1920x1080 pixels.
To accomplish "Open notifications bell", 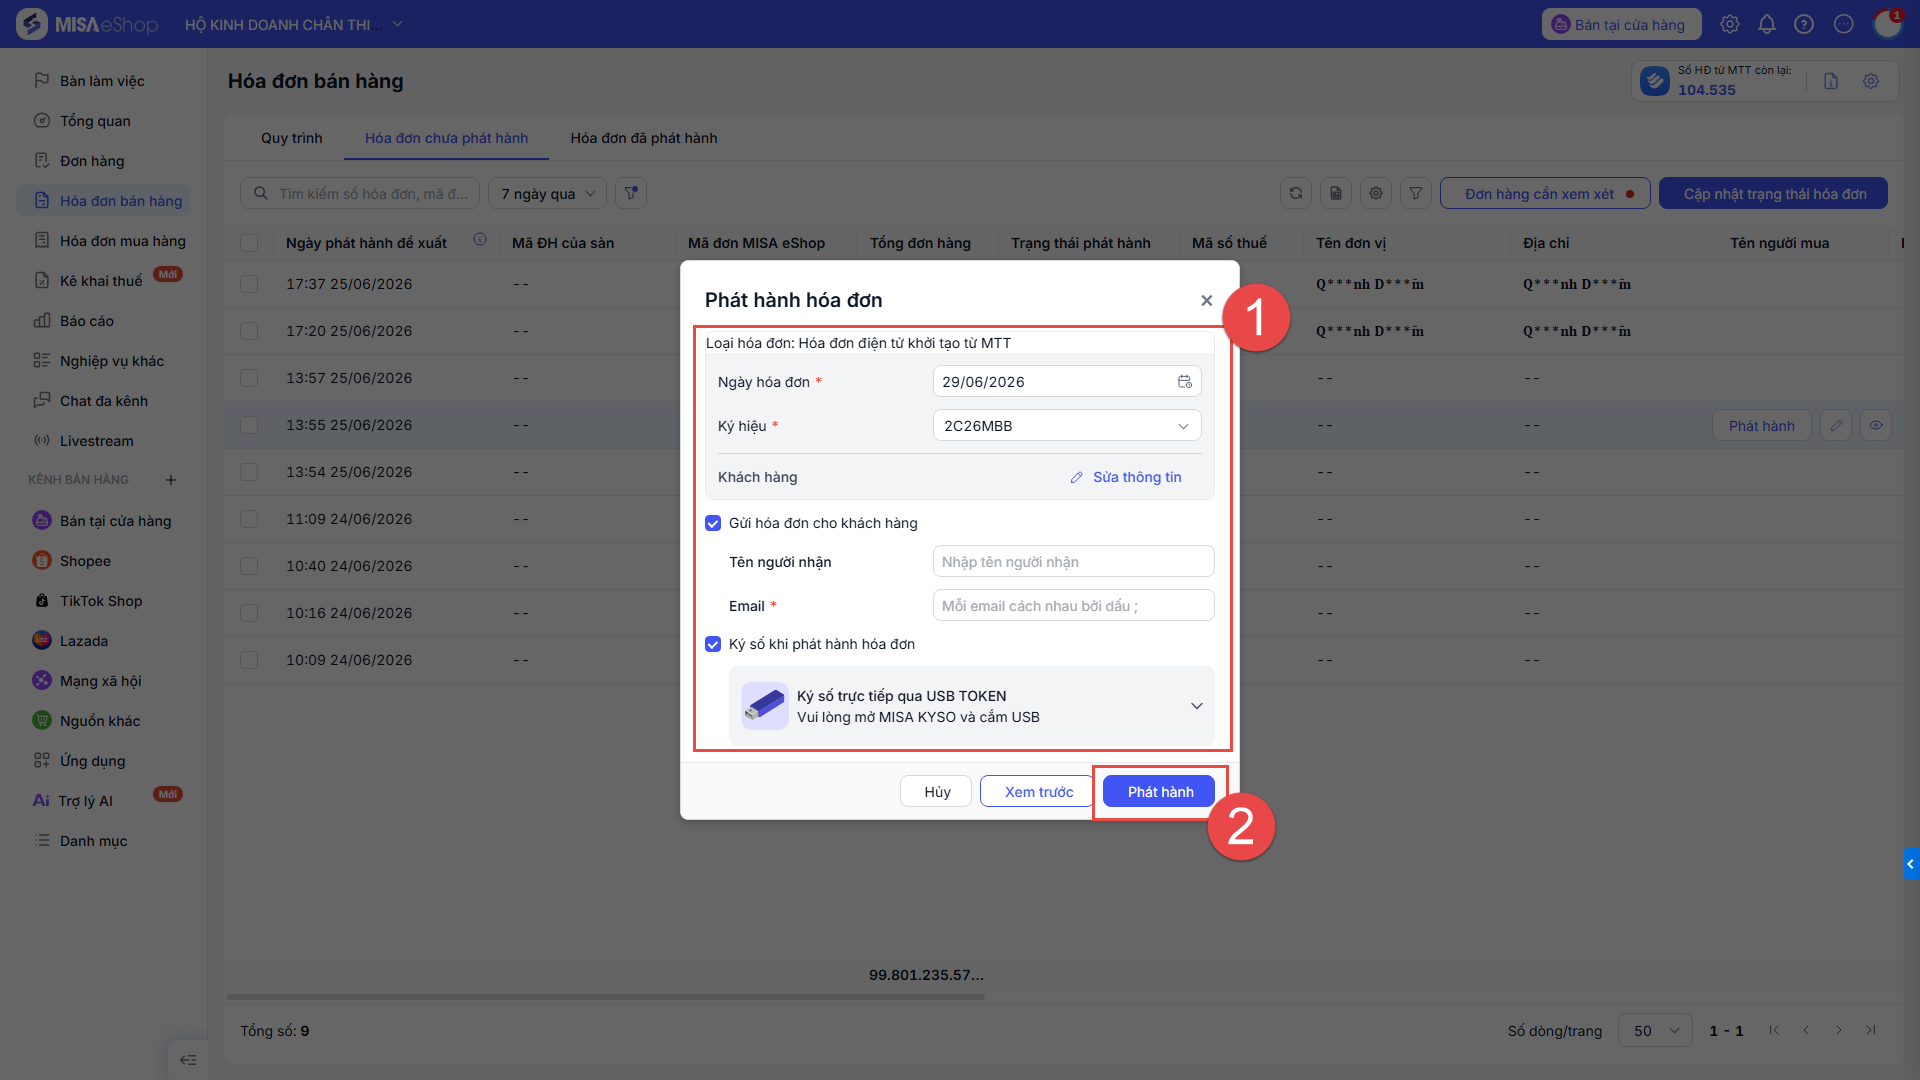I will click(1767, 24).
